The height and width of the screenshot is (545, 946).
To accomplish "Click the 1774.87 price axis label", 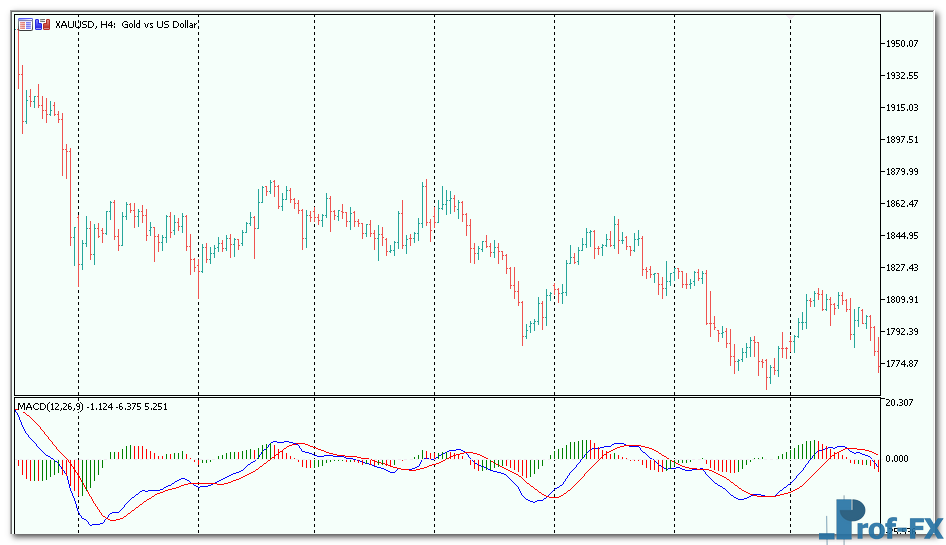I will pos(902,364).
